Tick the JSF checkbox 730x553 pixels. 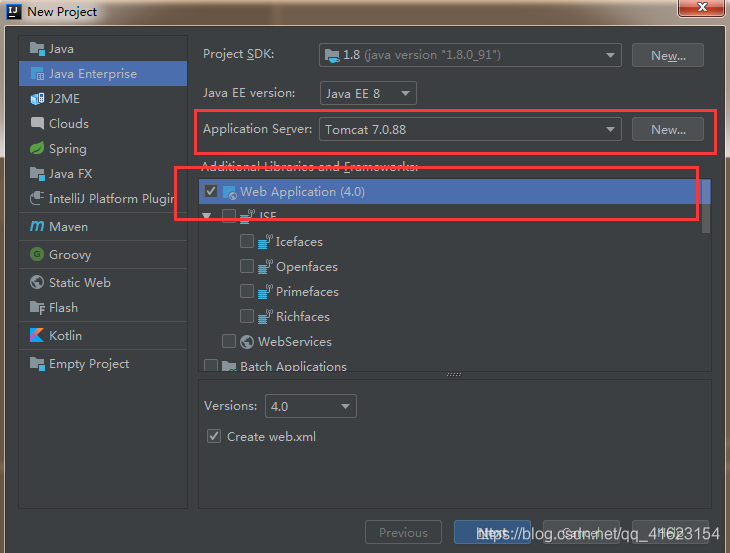229,216
